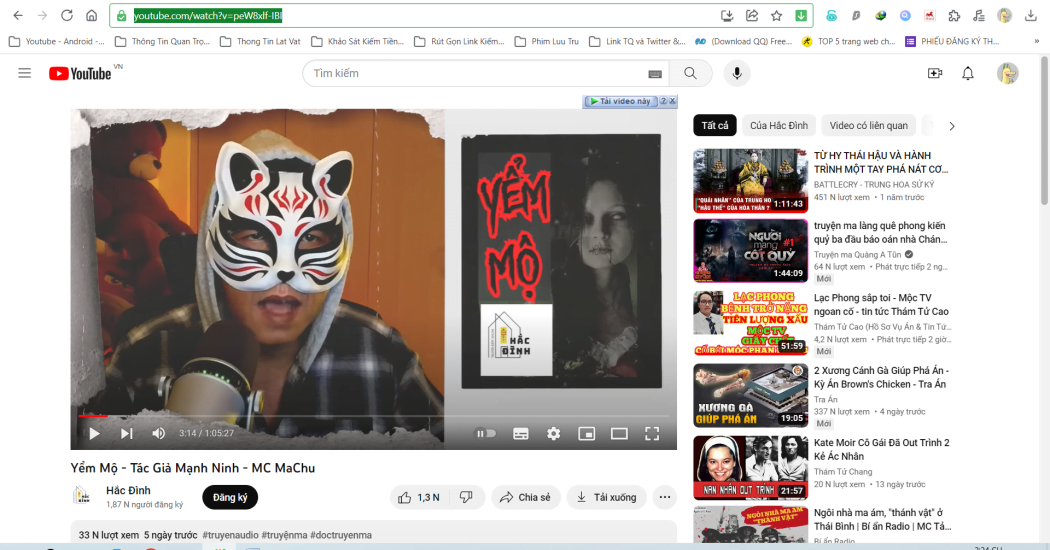Open Lạc Phong sập toi video title
1050x550 pixels.
(881, 305)
